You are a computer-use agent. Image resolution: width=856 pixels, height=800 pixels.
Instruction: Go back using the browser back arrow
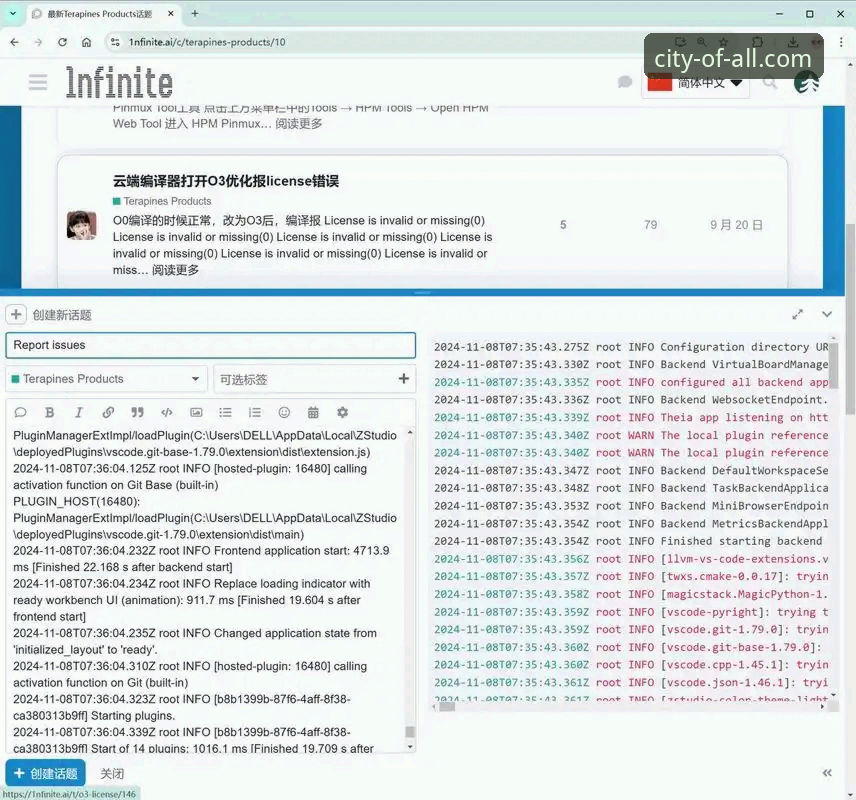[15, 42]
